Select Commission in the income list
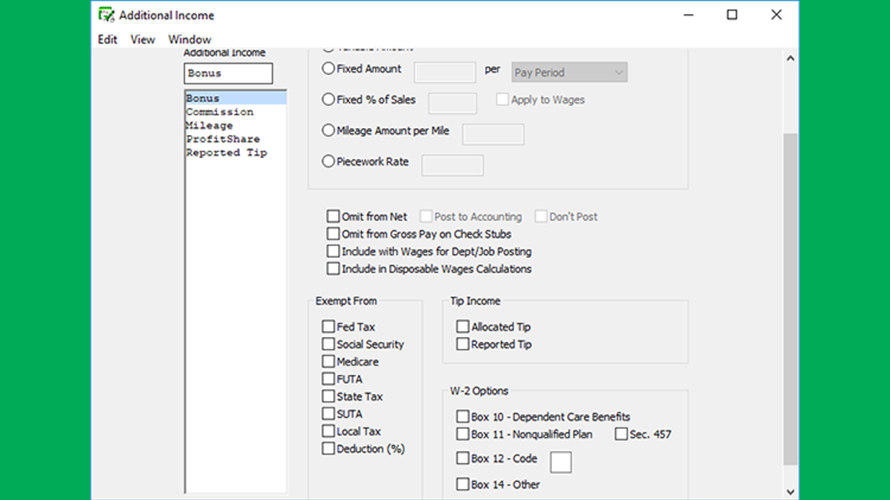Screen dimensions: 890x500 pos(219,112)
